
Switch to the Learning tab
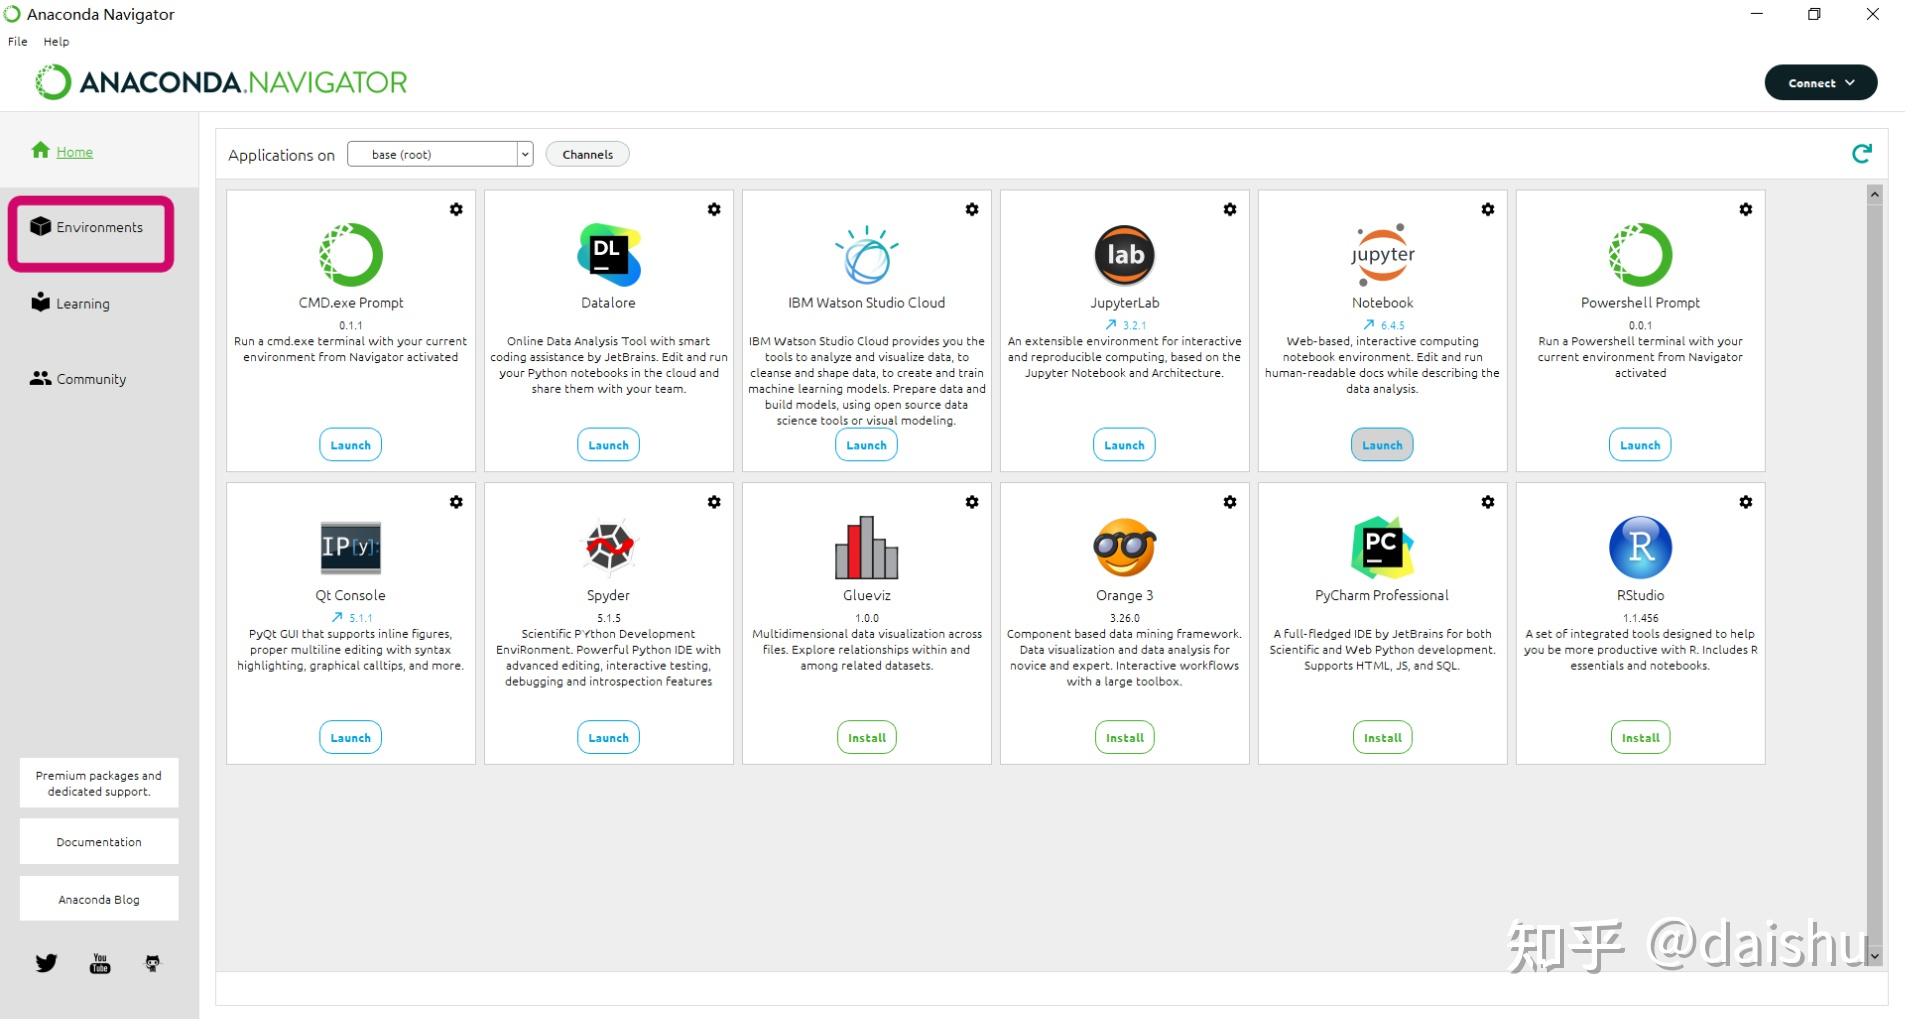[71, 305]
